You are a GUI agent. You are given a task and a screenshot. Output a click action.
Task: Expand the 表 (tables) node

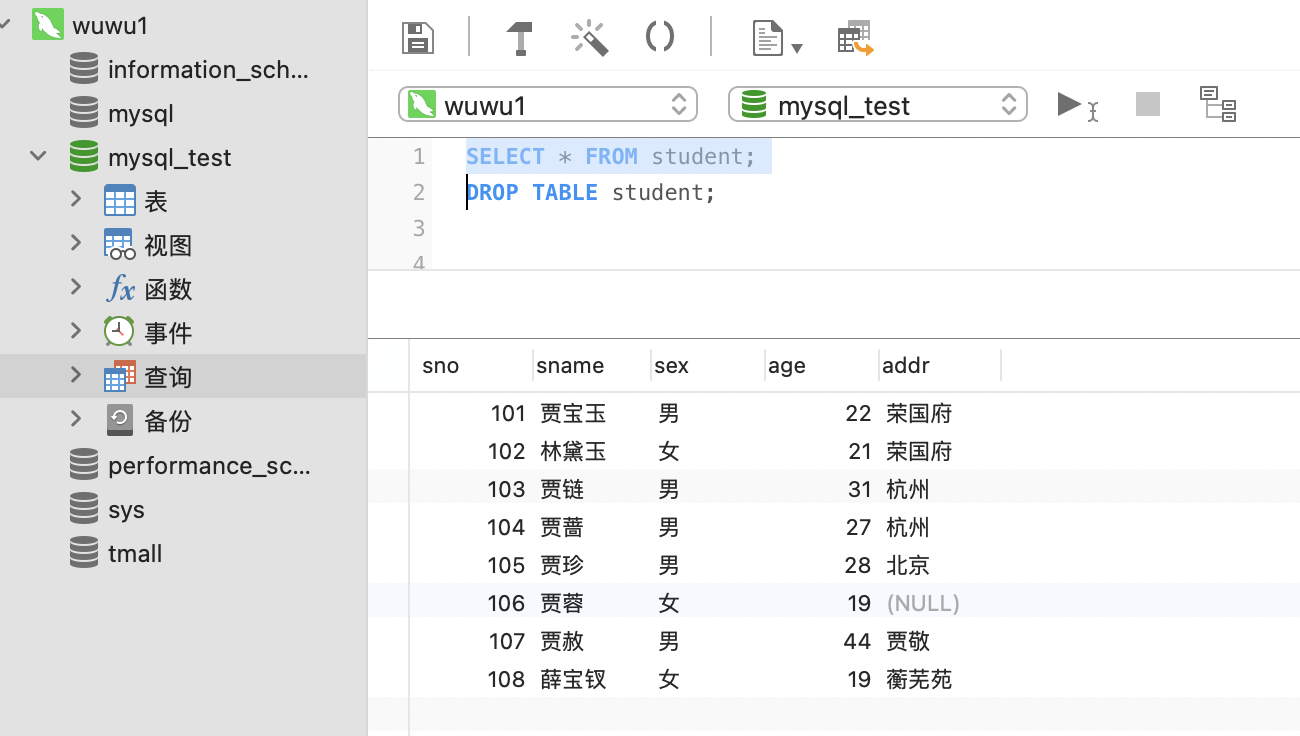tap(76, 199)
